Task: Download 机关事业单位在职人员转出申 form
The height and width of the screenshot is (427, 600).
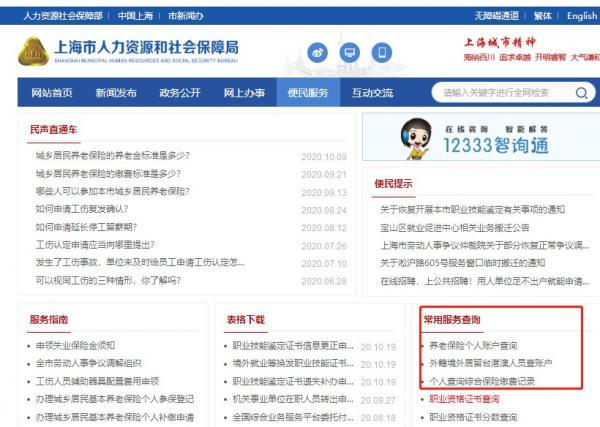Action: coord(293,399)
